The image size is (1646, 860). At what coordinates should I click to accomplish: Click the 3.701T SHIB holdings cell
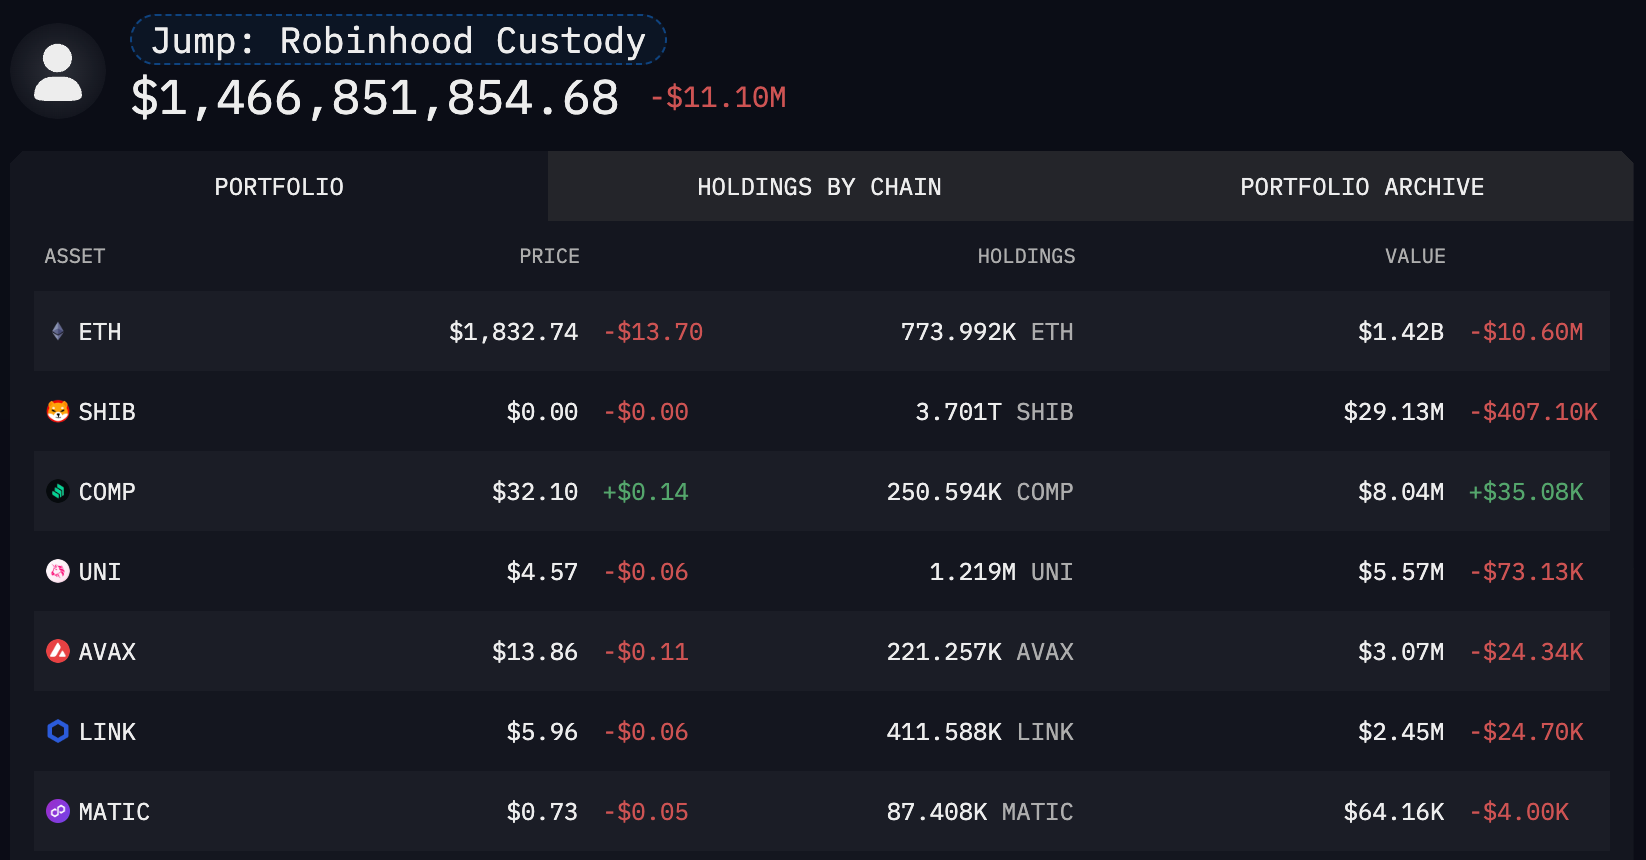[994, 412]
